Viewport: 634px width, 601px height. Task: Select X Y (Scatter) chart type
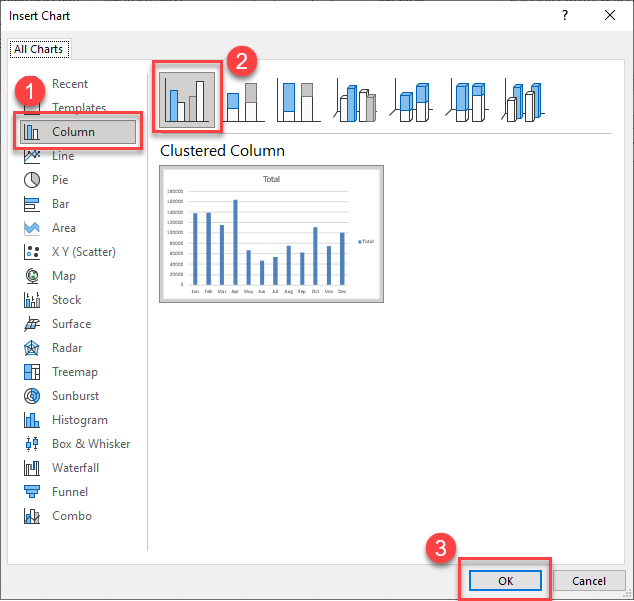tap(83, 252)
